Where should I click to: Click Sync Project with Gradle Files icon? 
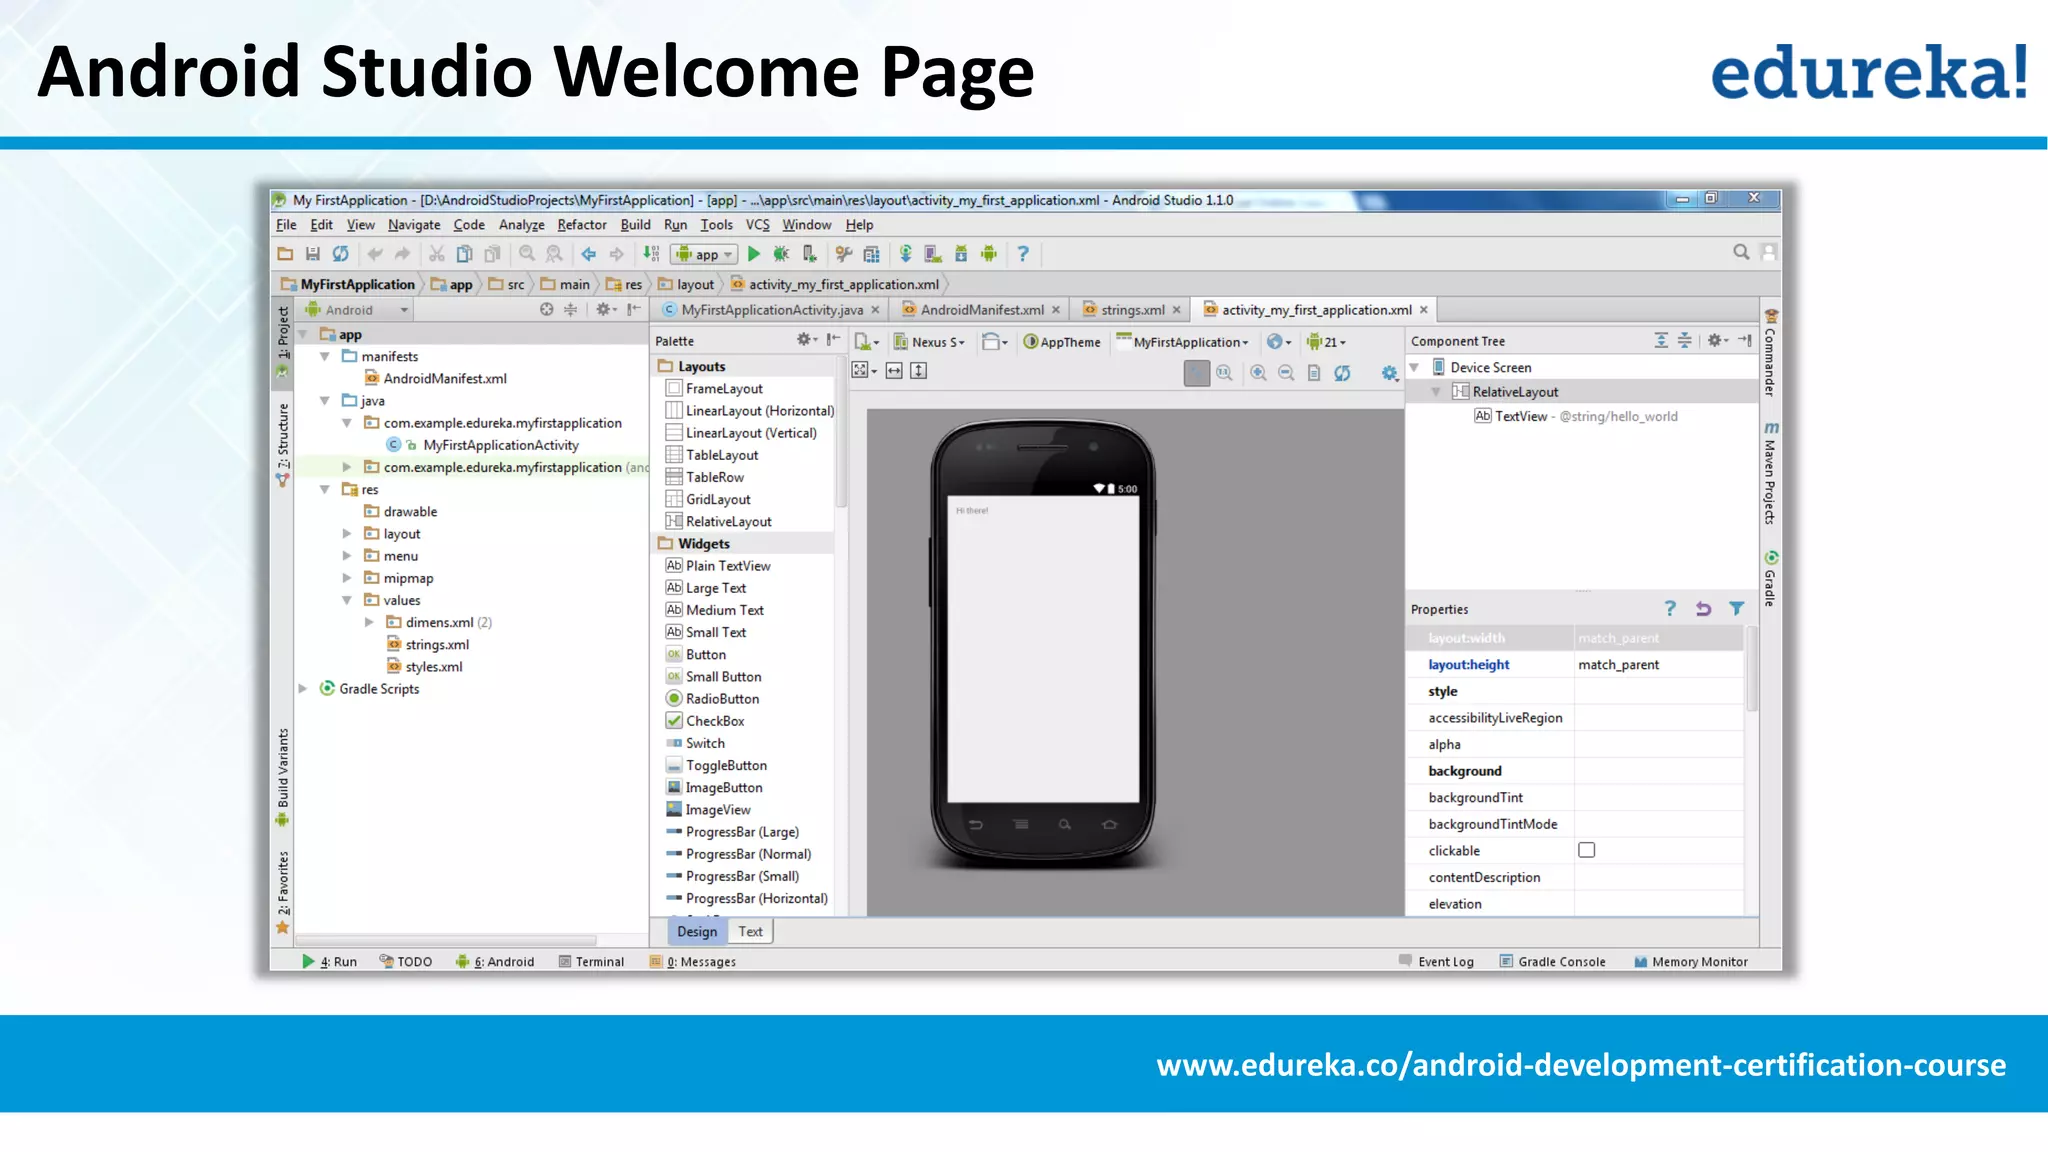[x=906, y=254]
